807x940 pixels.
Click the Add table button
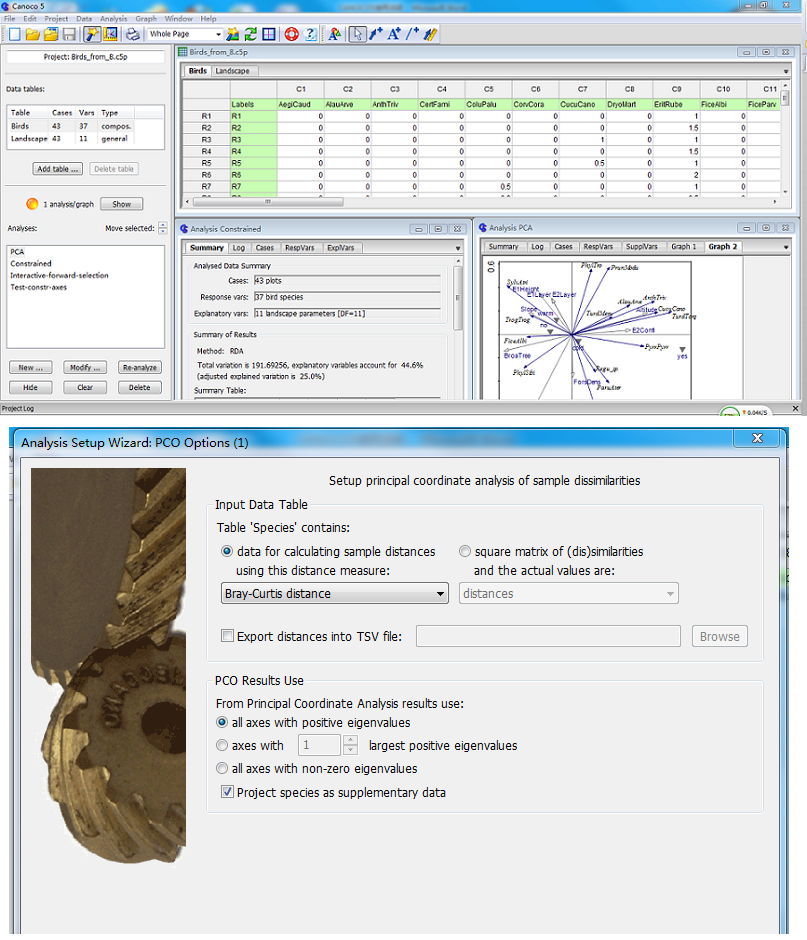pos(58,169)
